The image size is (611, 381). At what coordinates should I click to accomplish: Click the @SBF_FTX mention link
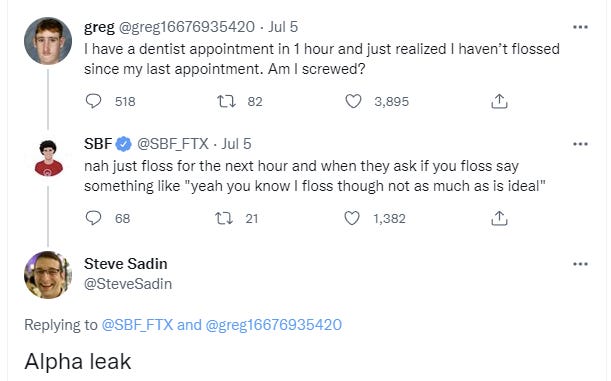tap(137, 325)
